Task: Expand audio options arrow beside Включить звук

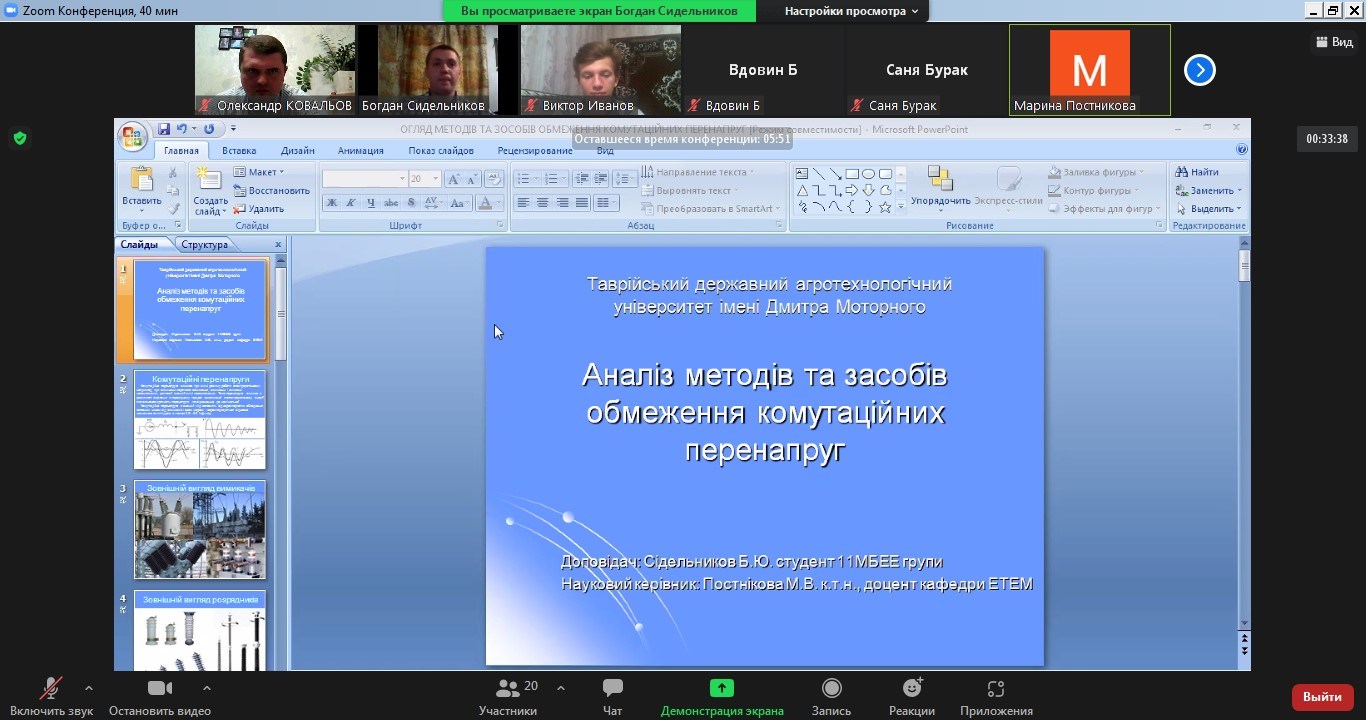Action: pos(89,688)
